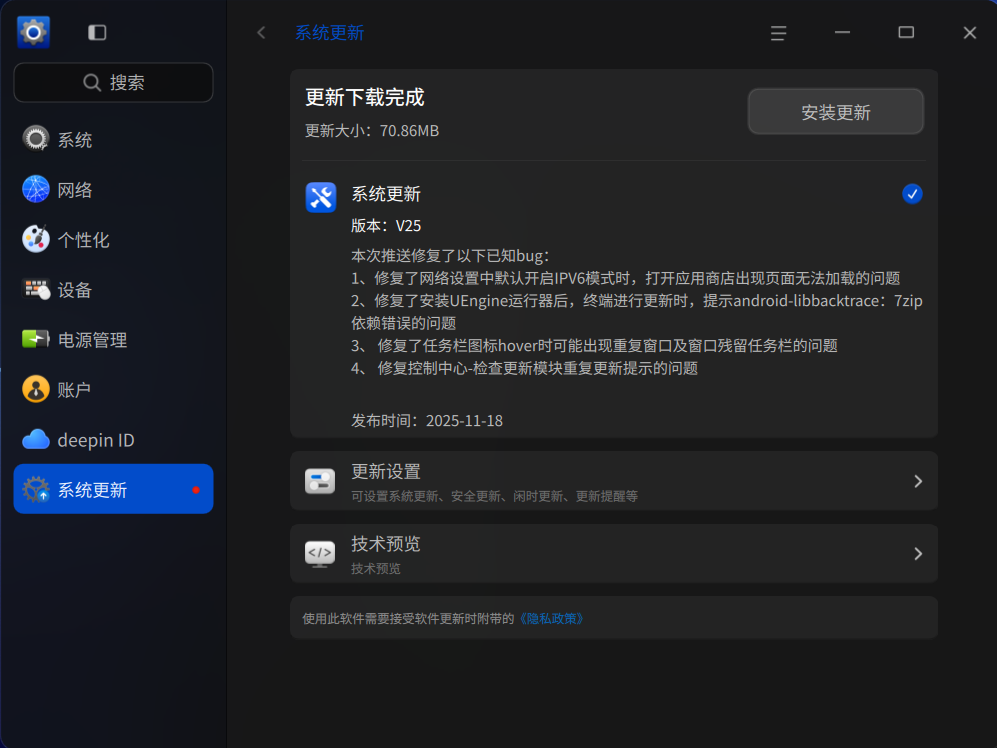Open the 账户 settings category
Viewport: 997px width, 748px height.
pyautogui.click(x=113, y=389)
